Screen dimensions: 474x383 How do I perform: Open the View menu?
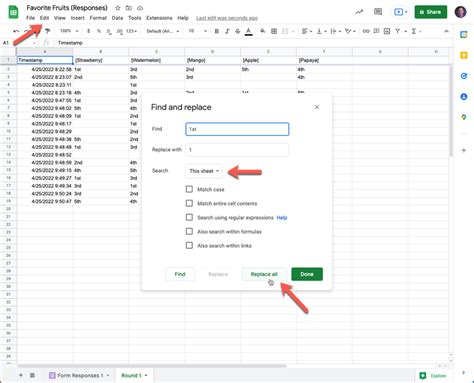coord(60,18)
